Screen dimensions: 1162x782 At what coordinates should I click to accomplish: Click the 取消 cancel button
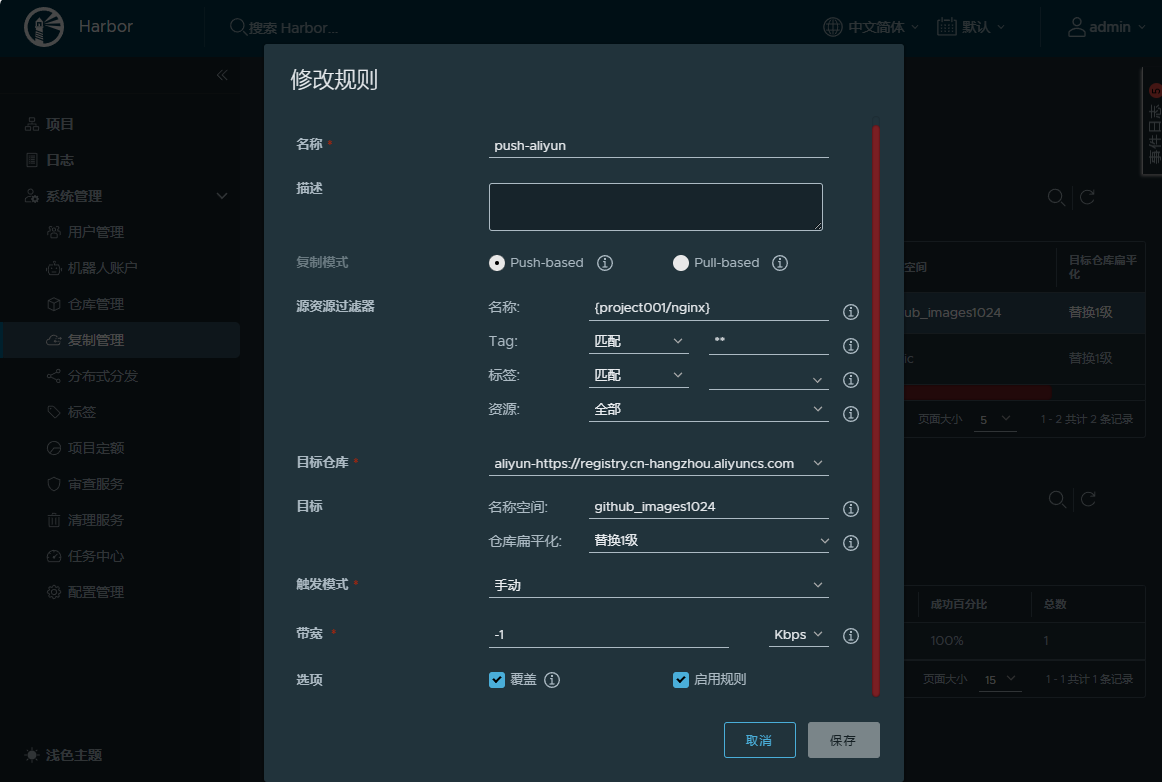(x=760, y=740)
